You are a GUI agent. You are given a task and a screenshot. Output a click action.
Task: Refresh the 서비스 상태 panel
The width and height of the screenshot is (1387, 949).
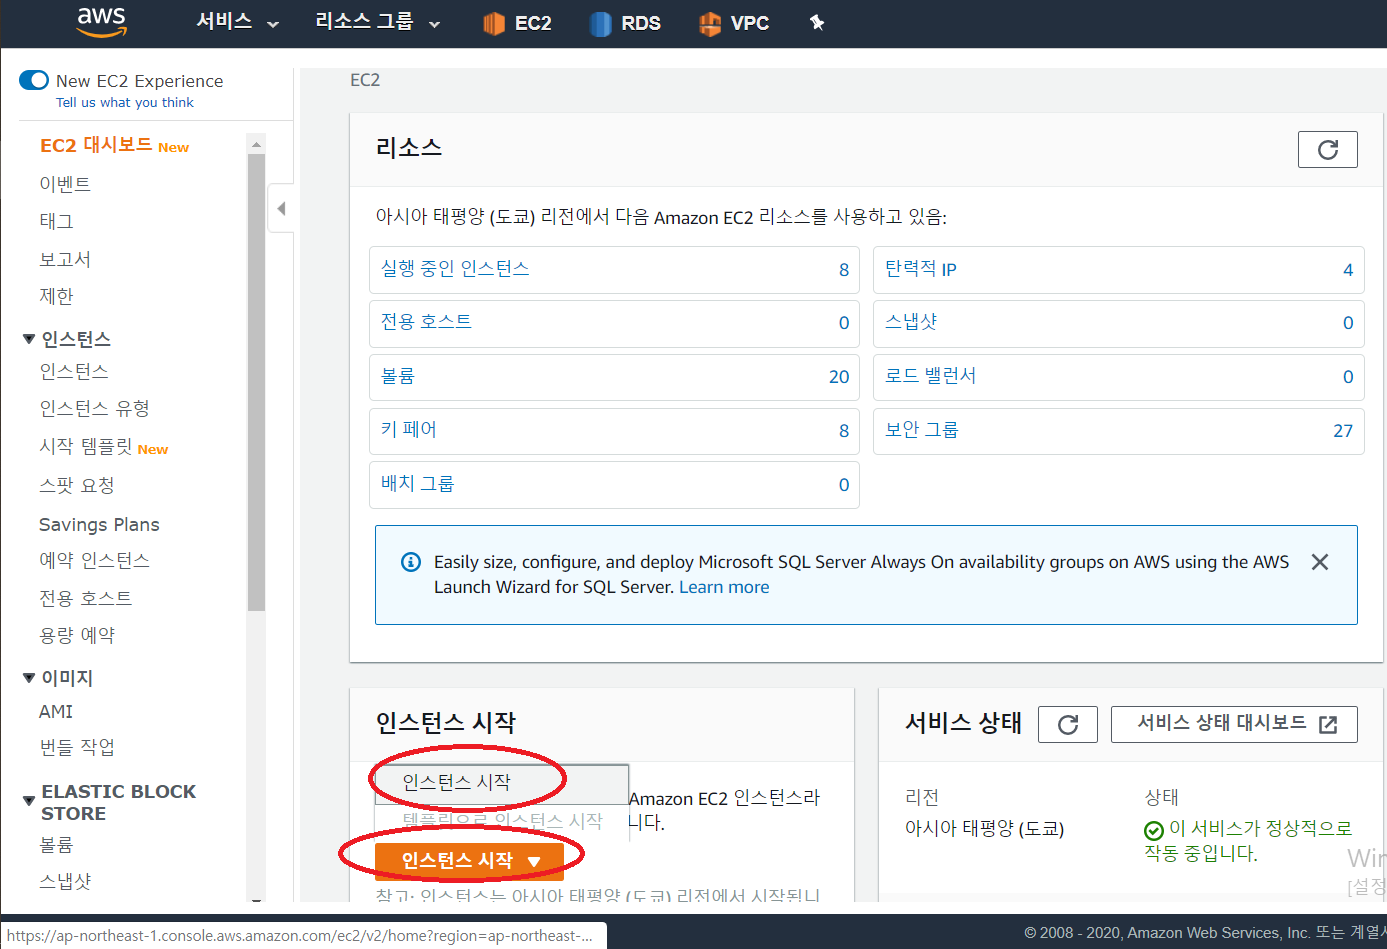tap(1068, 724)
